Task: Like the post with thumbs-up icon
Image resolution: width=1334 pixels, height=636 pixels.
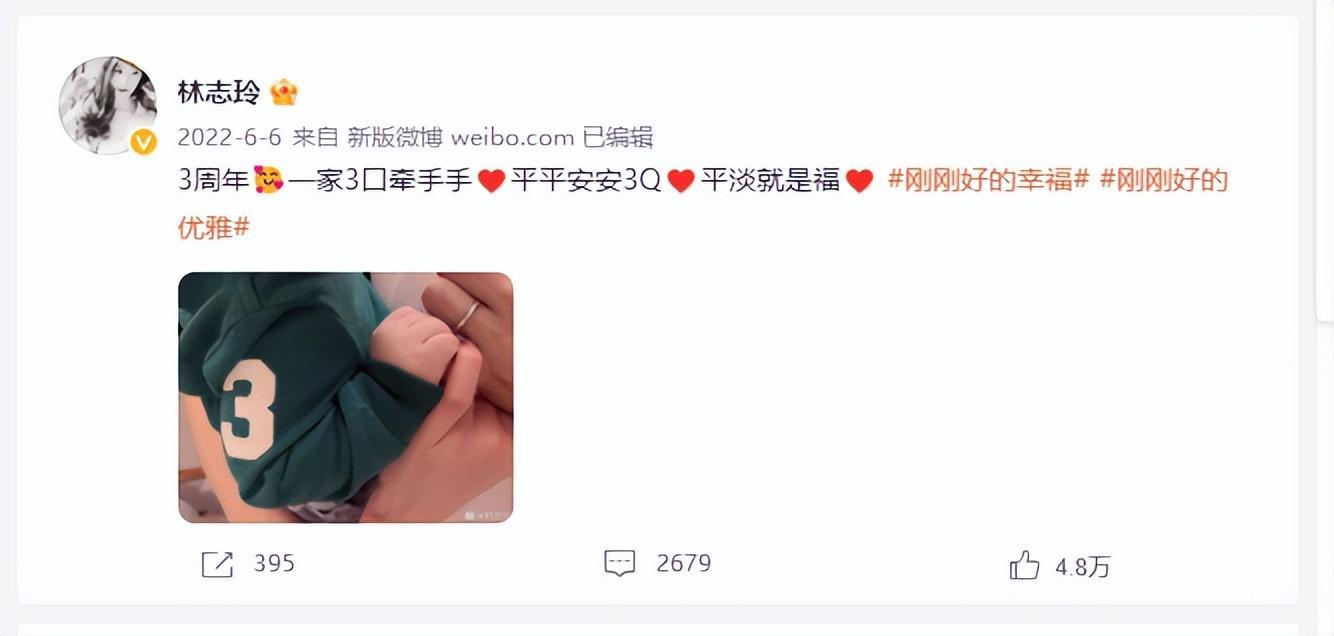Action: (x=1024, y=566)
